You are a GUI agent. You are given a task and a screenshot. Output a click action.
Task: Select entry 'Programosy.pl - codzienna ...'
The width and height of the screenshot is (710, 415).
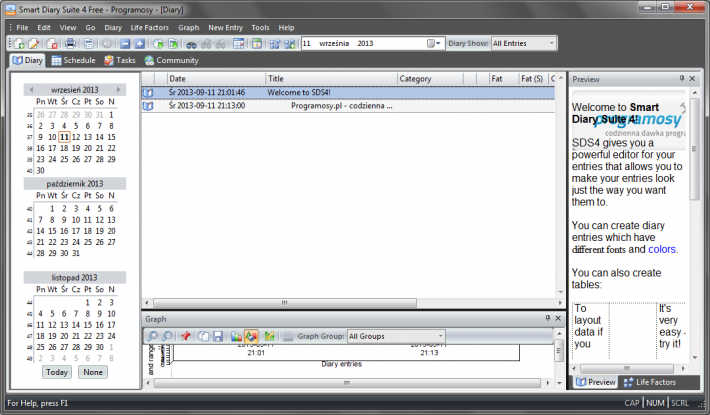tap(348, 106)
